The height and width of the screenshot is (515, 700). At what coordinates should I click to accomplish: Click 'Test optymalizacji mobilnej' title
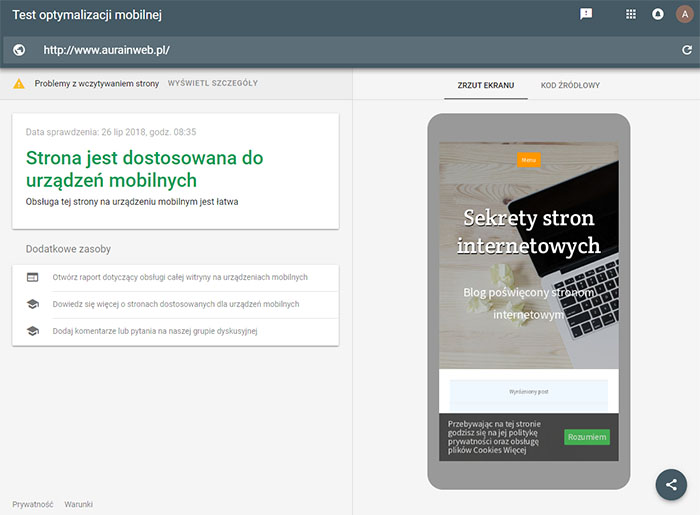(x=87, y=15)
